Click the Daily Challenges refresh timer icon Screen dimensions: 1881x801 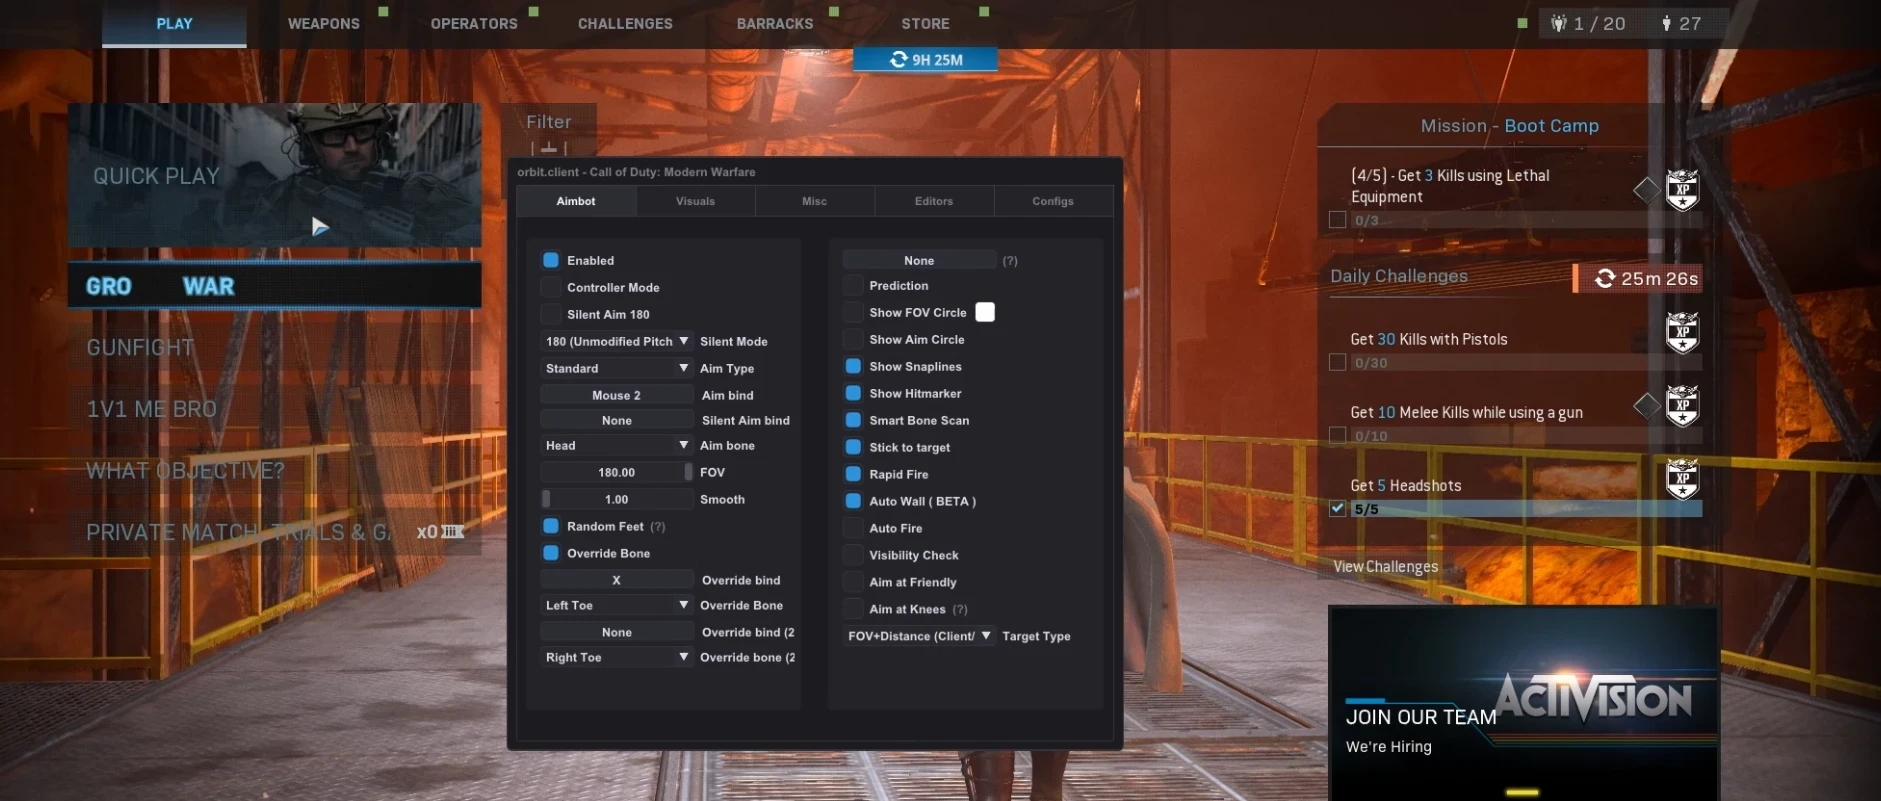[x=1605, y=278]
